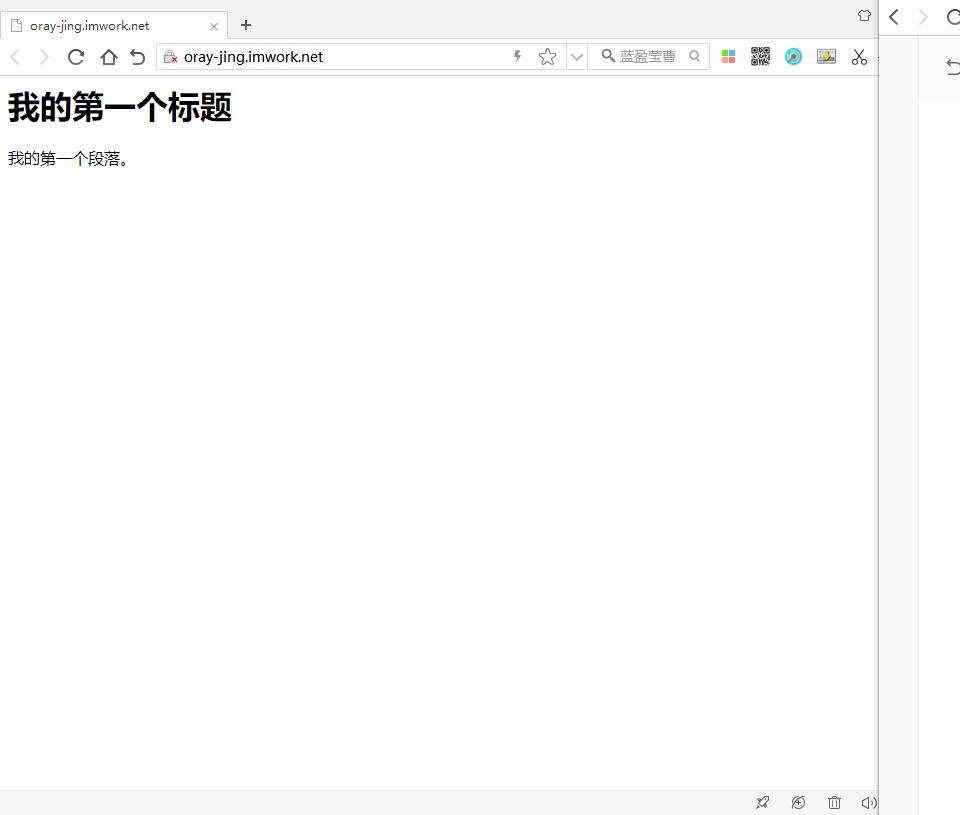Viewport: 960px width, 815px height.
Task: Click the colorful grid extension icon
Action: 728,56
